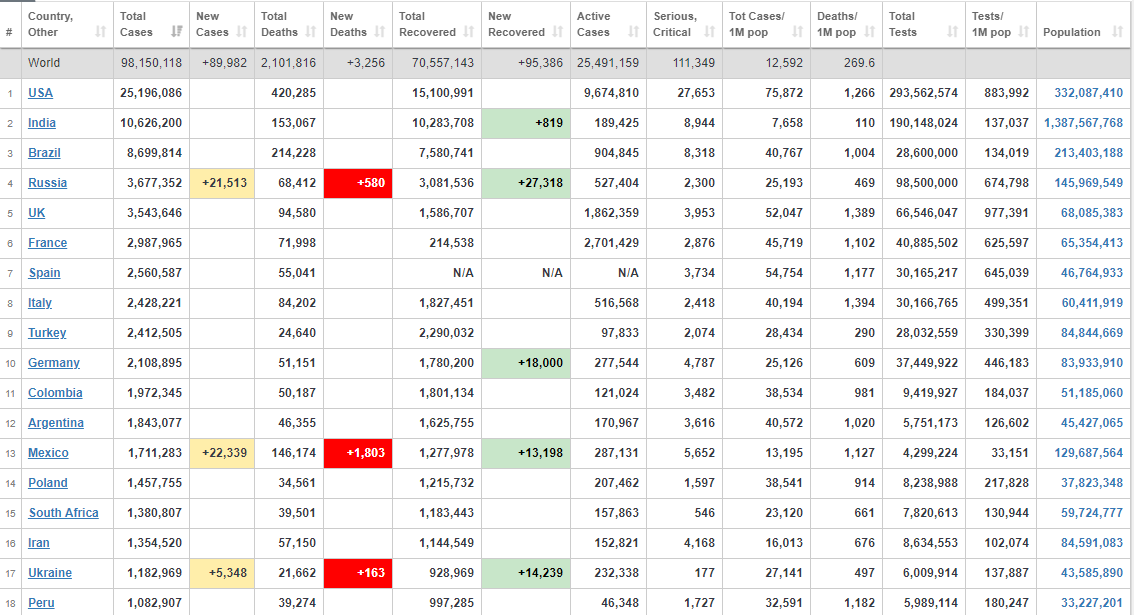The height and width of the screenshot is (615, 1134).
Task: Open the India country page
Action: click(42, 123)
